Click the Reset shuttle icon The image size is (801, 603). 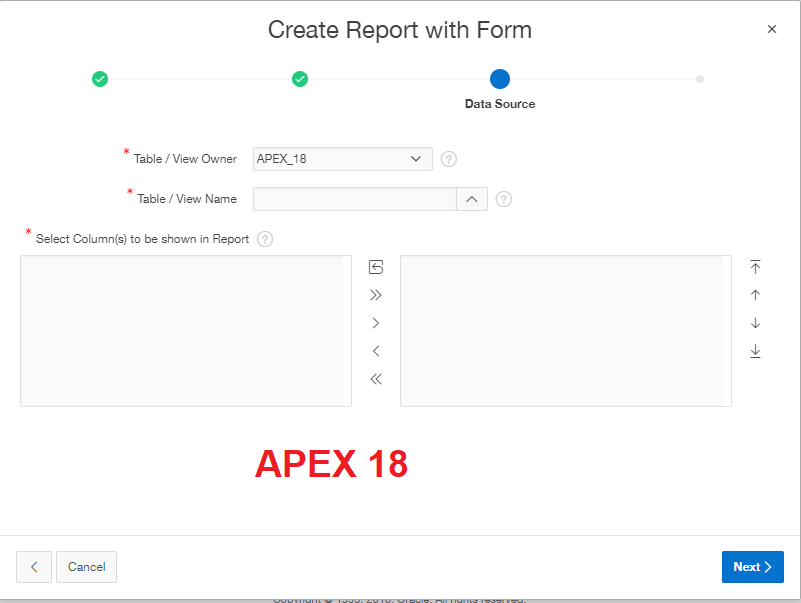tap(376, 267)
